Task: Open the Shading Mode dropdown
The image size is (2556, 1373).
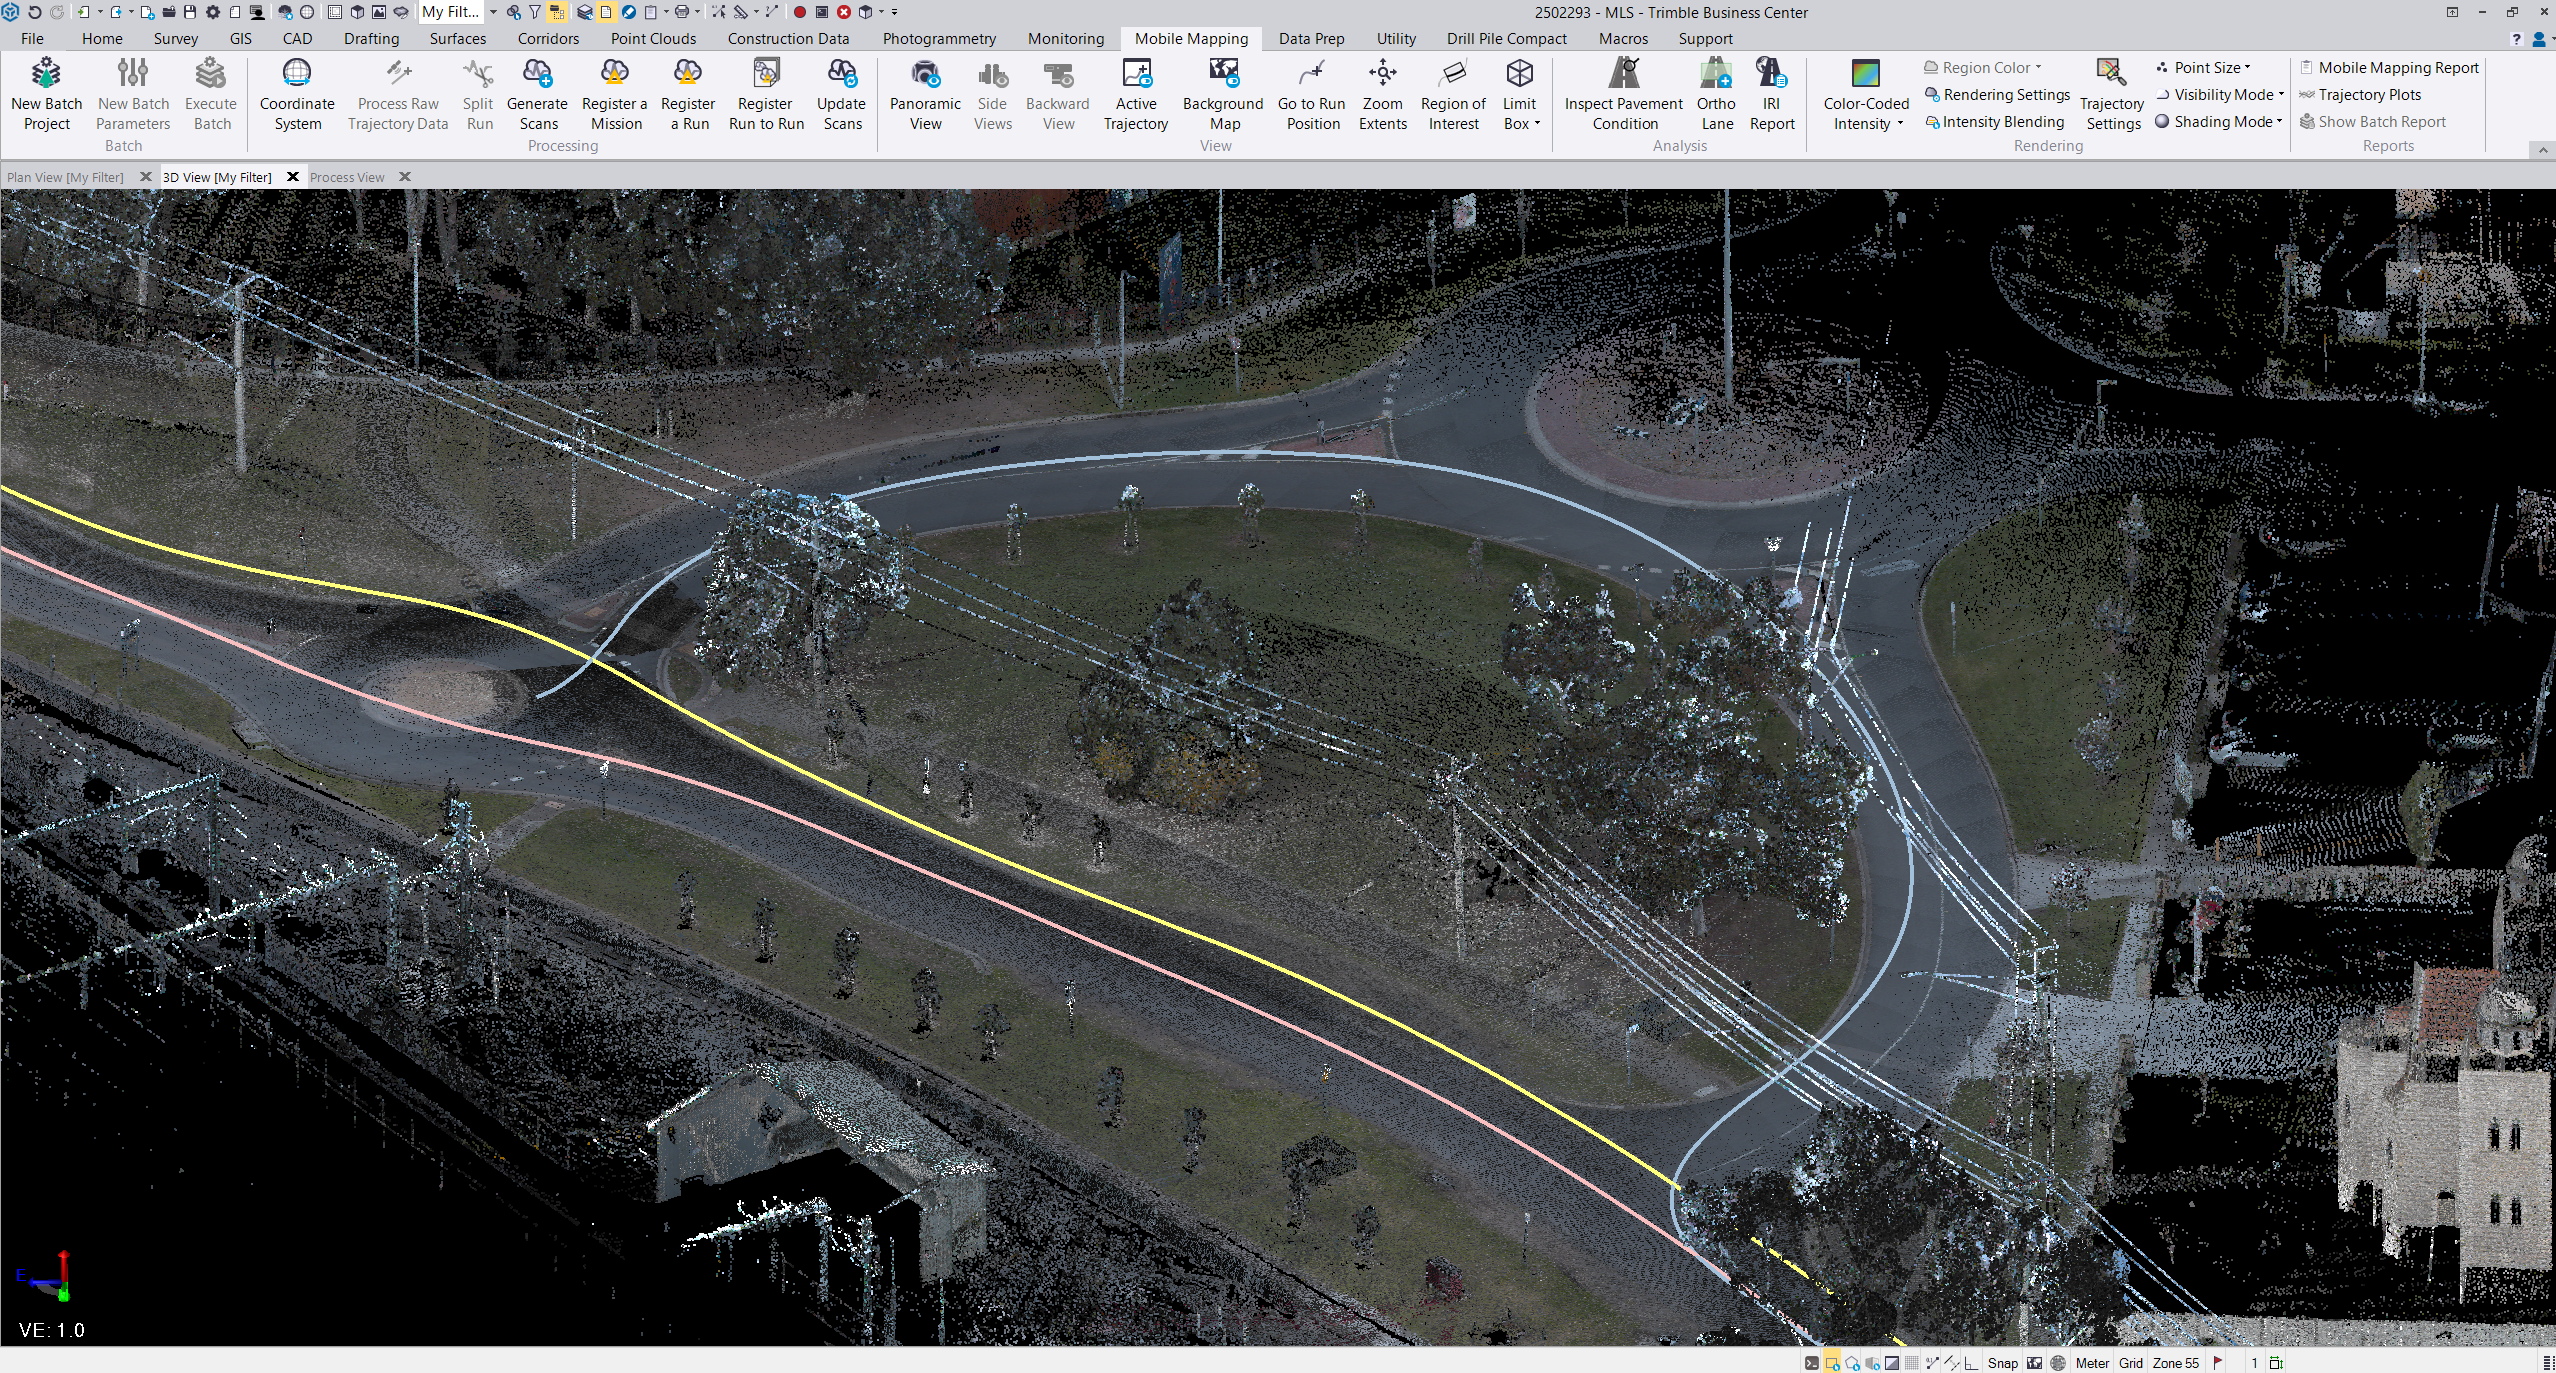Action: pos(2225,122)
